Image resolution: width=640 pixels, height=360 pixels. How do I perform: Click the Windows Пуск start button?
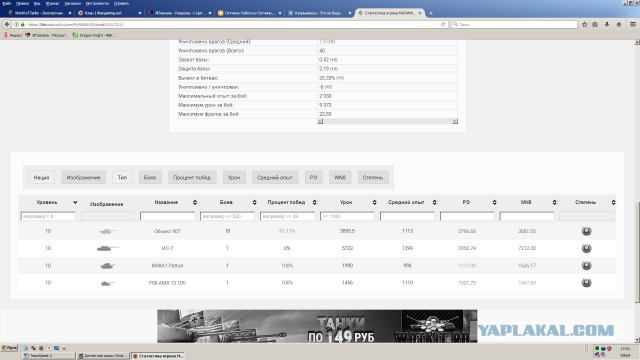click(x=9, y=348)
